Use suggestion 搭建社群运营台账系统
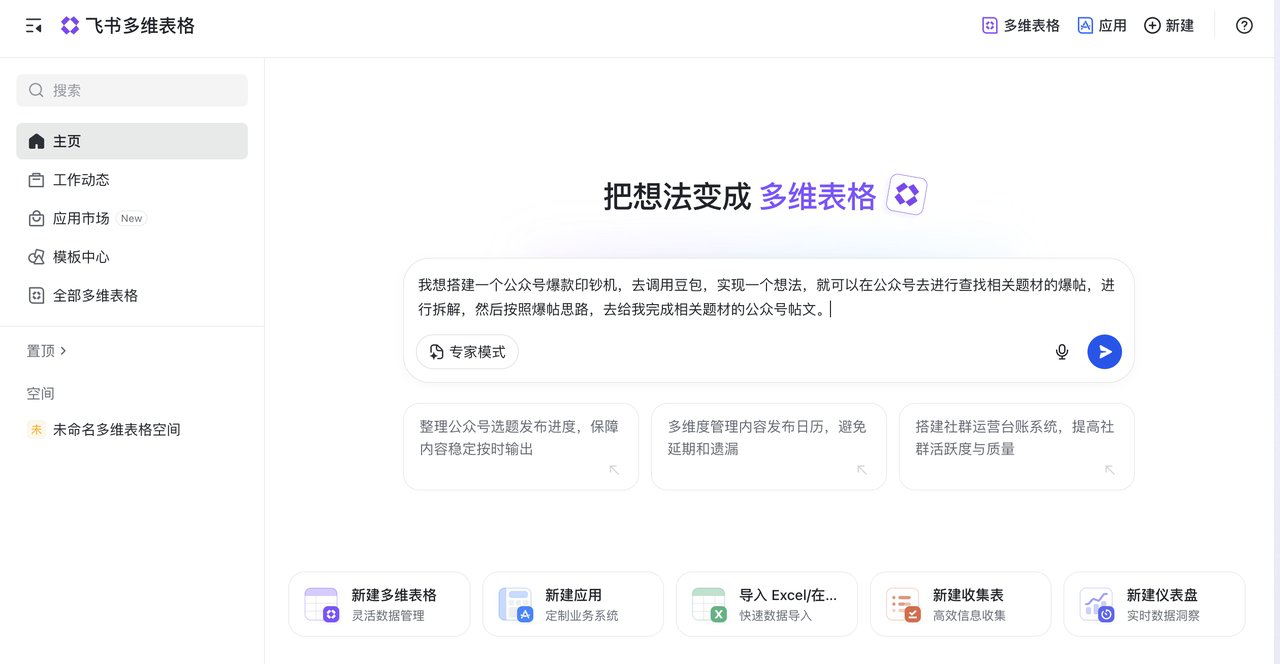The width and height of the screenshot is (1280, 664). click(x=1017, y=446)
